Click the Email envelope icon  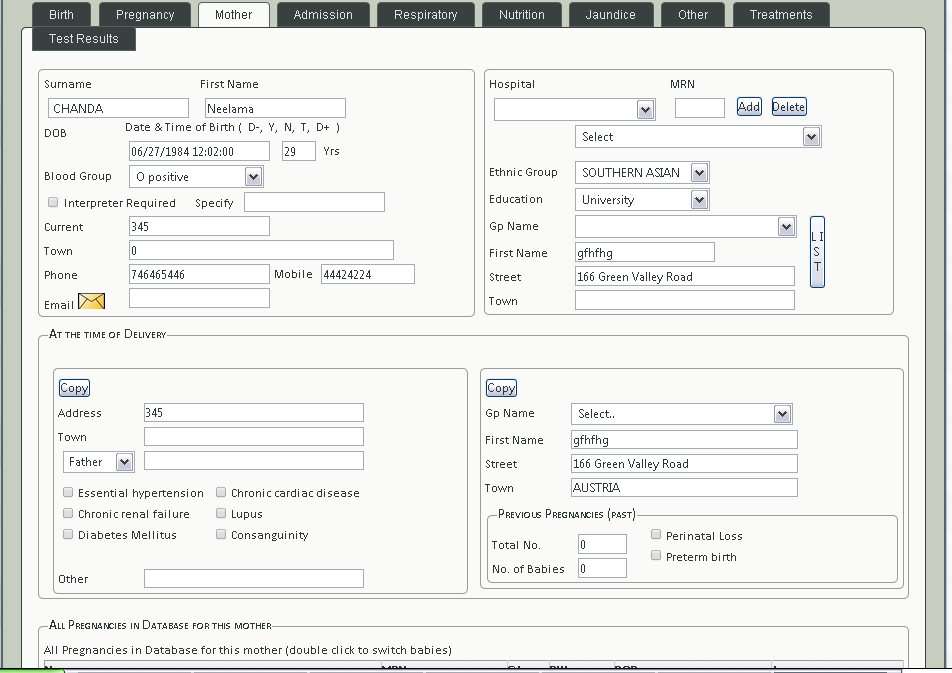point(91,301)
